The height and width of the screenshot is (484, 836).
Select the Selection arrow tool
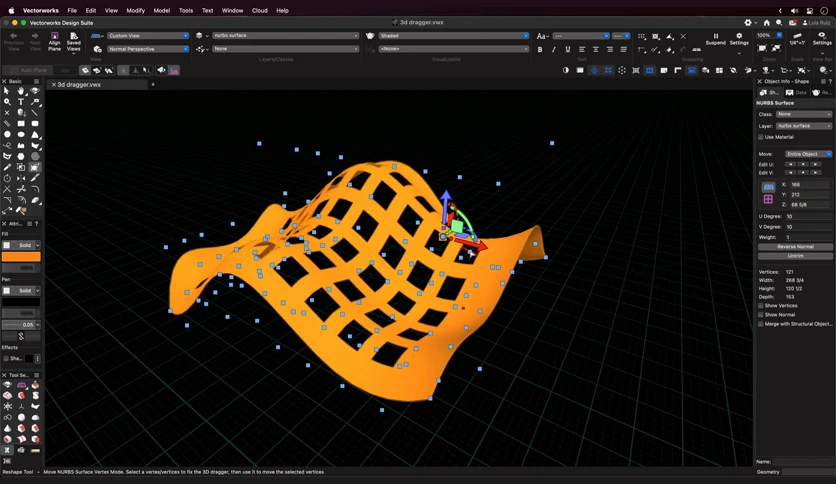(7, 91)
